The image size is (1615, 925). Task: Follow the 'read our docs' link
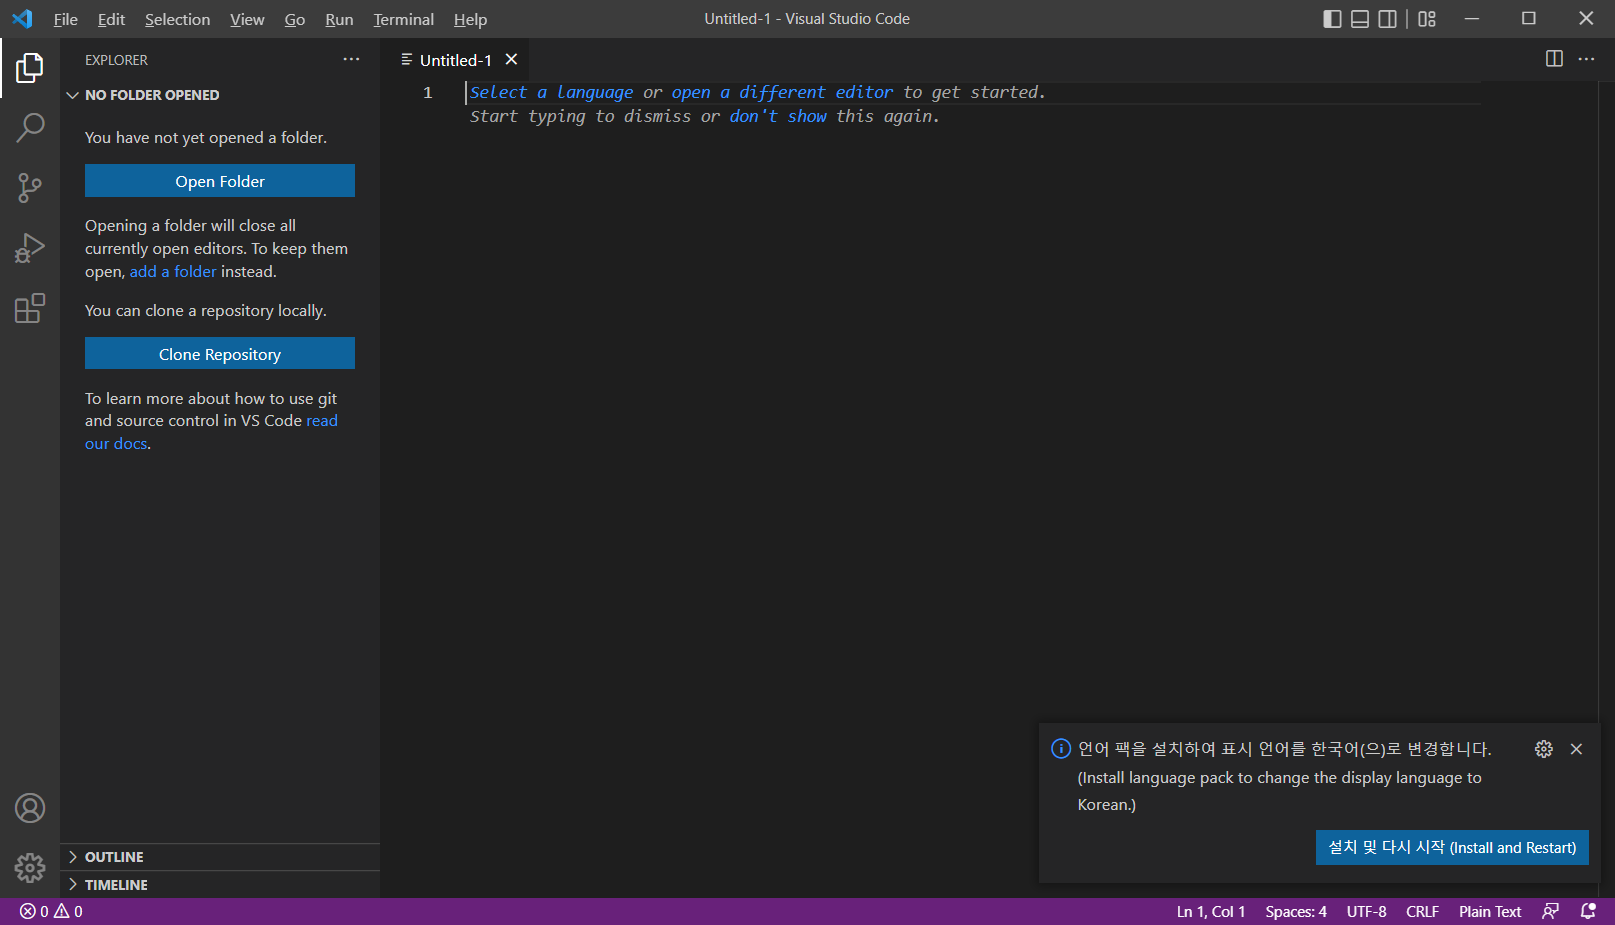(211, 432)
